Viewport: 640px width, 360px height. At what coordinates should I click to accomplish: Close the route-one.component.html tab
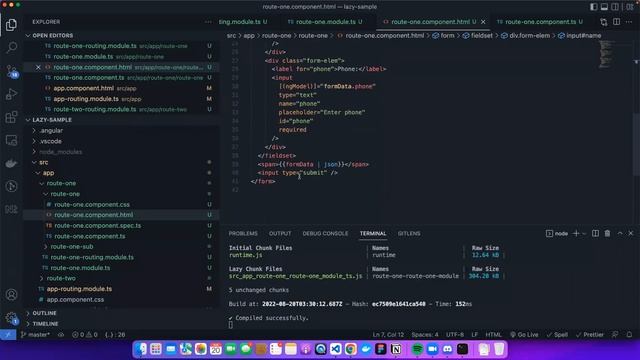pos(483,22)
